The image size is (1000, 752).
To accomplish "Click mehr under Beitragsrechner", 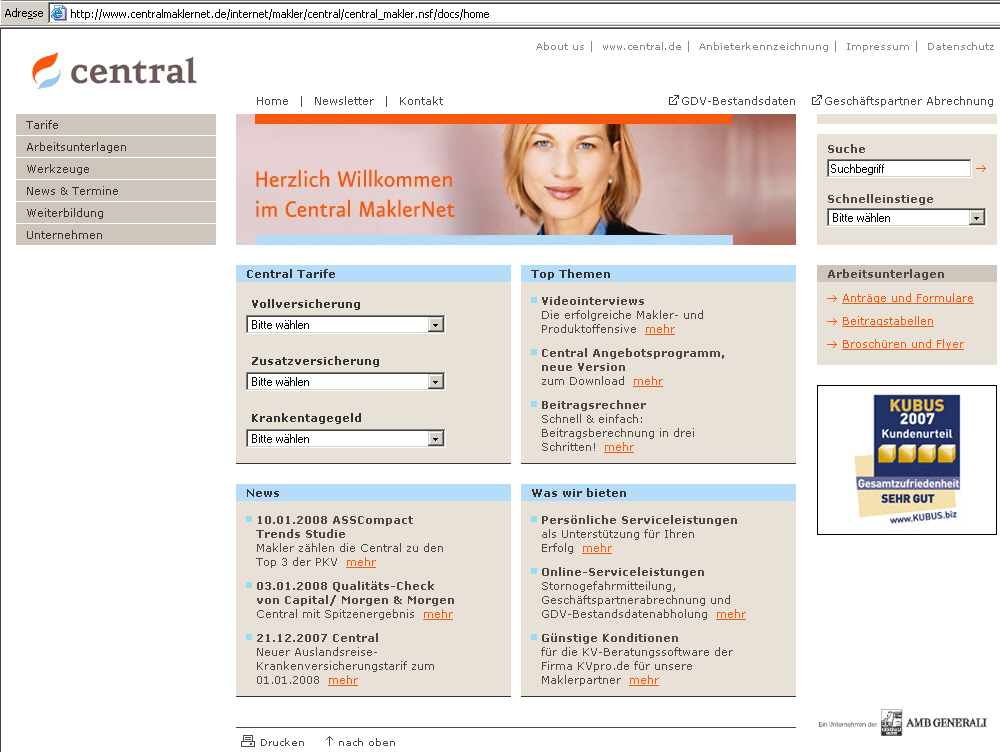I will [x=619, y=447].
